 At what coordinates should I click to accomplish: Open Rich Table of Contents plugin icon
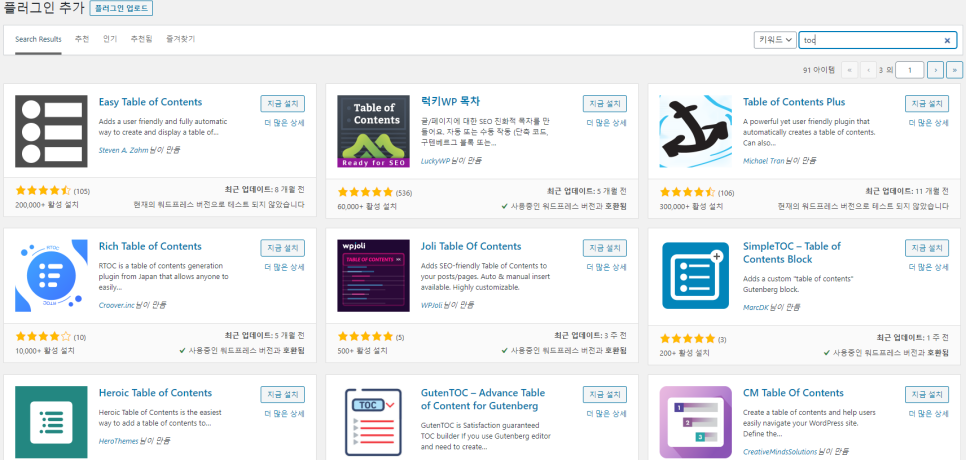point(51,276)
